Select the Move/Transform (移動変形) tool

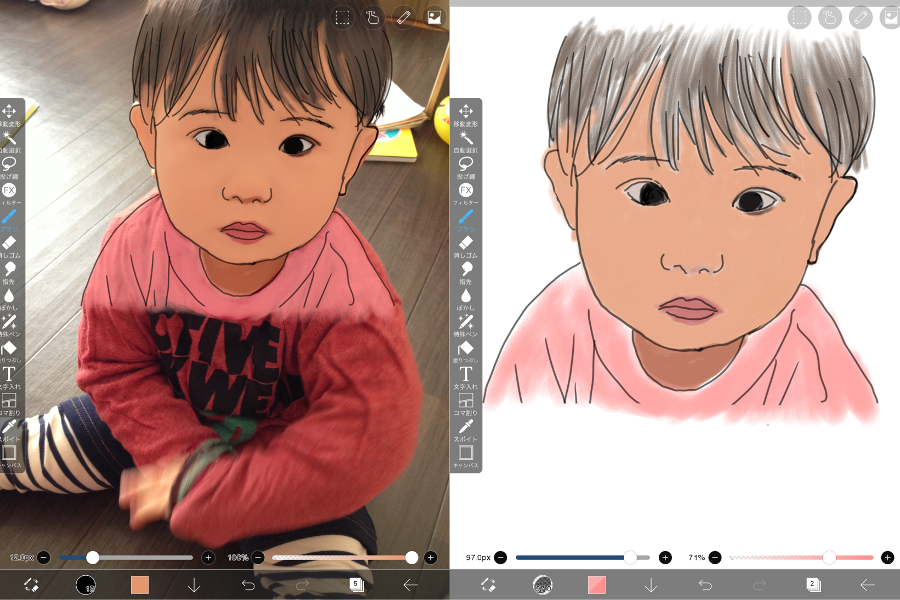pos(466,110)
